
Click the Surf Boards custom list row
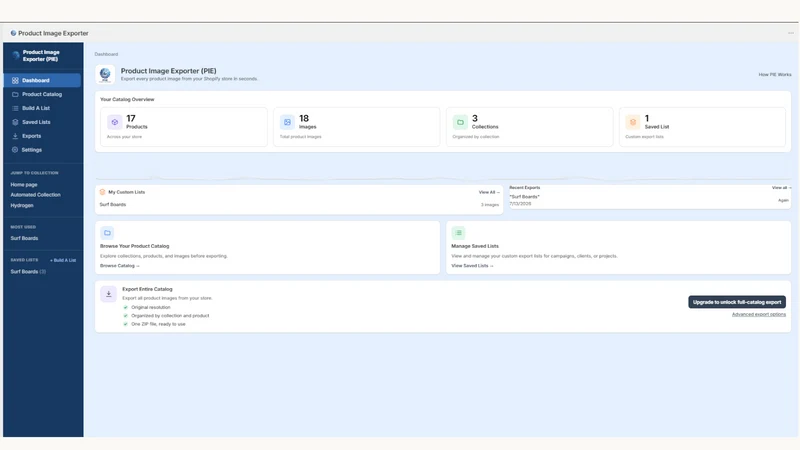(x=299, y=205)
